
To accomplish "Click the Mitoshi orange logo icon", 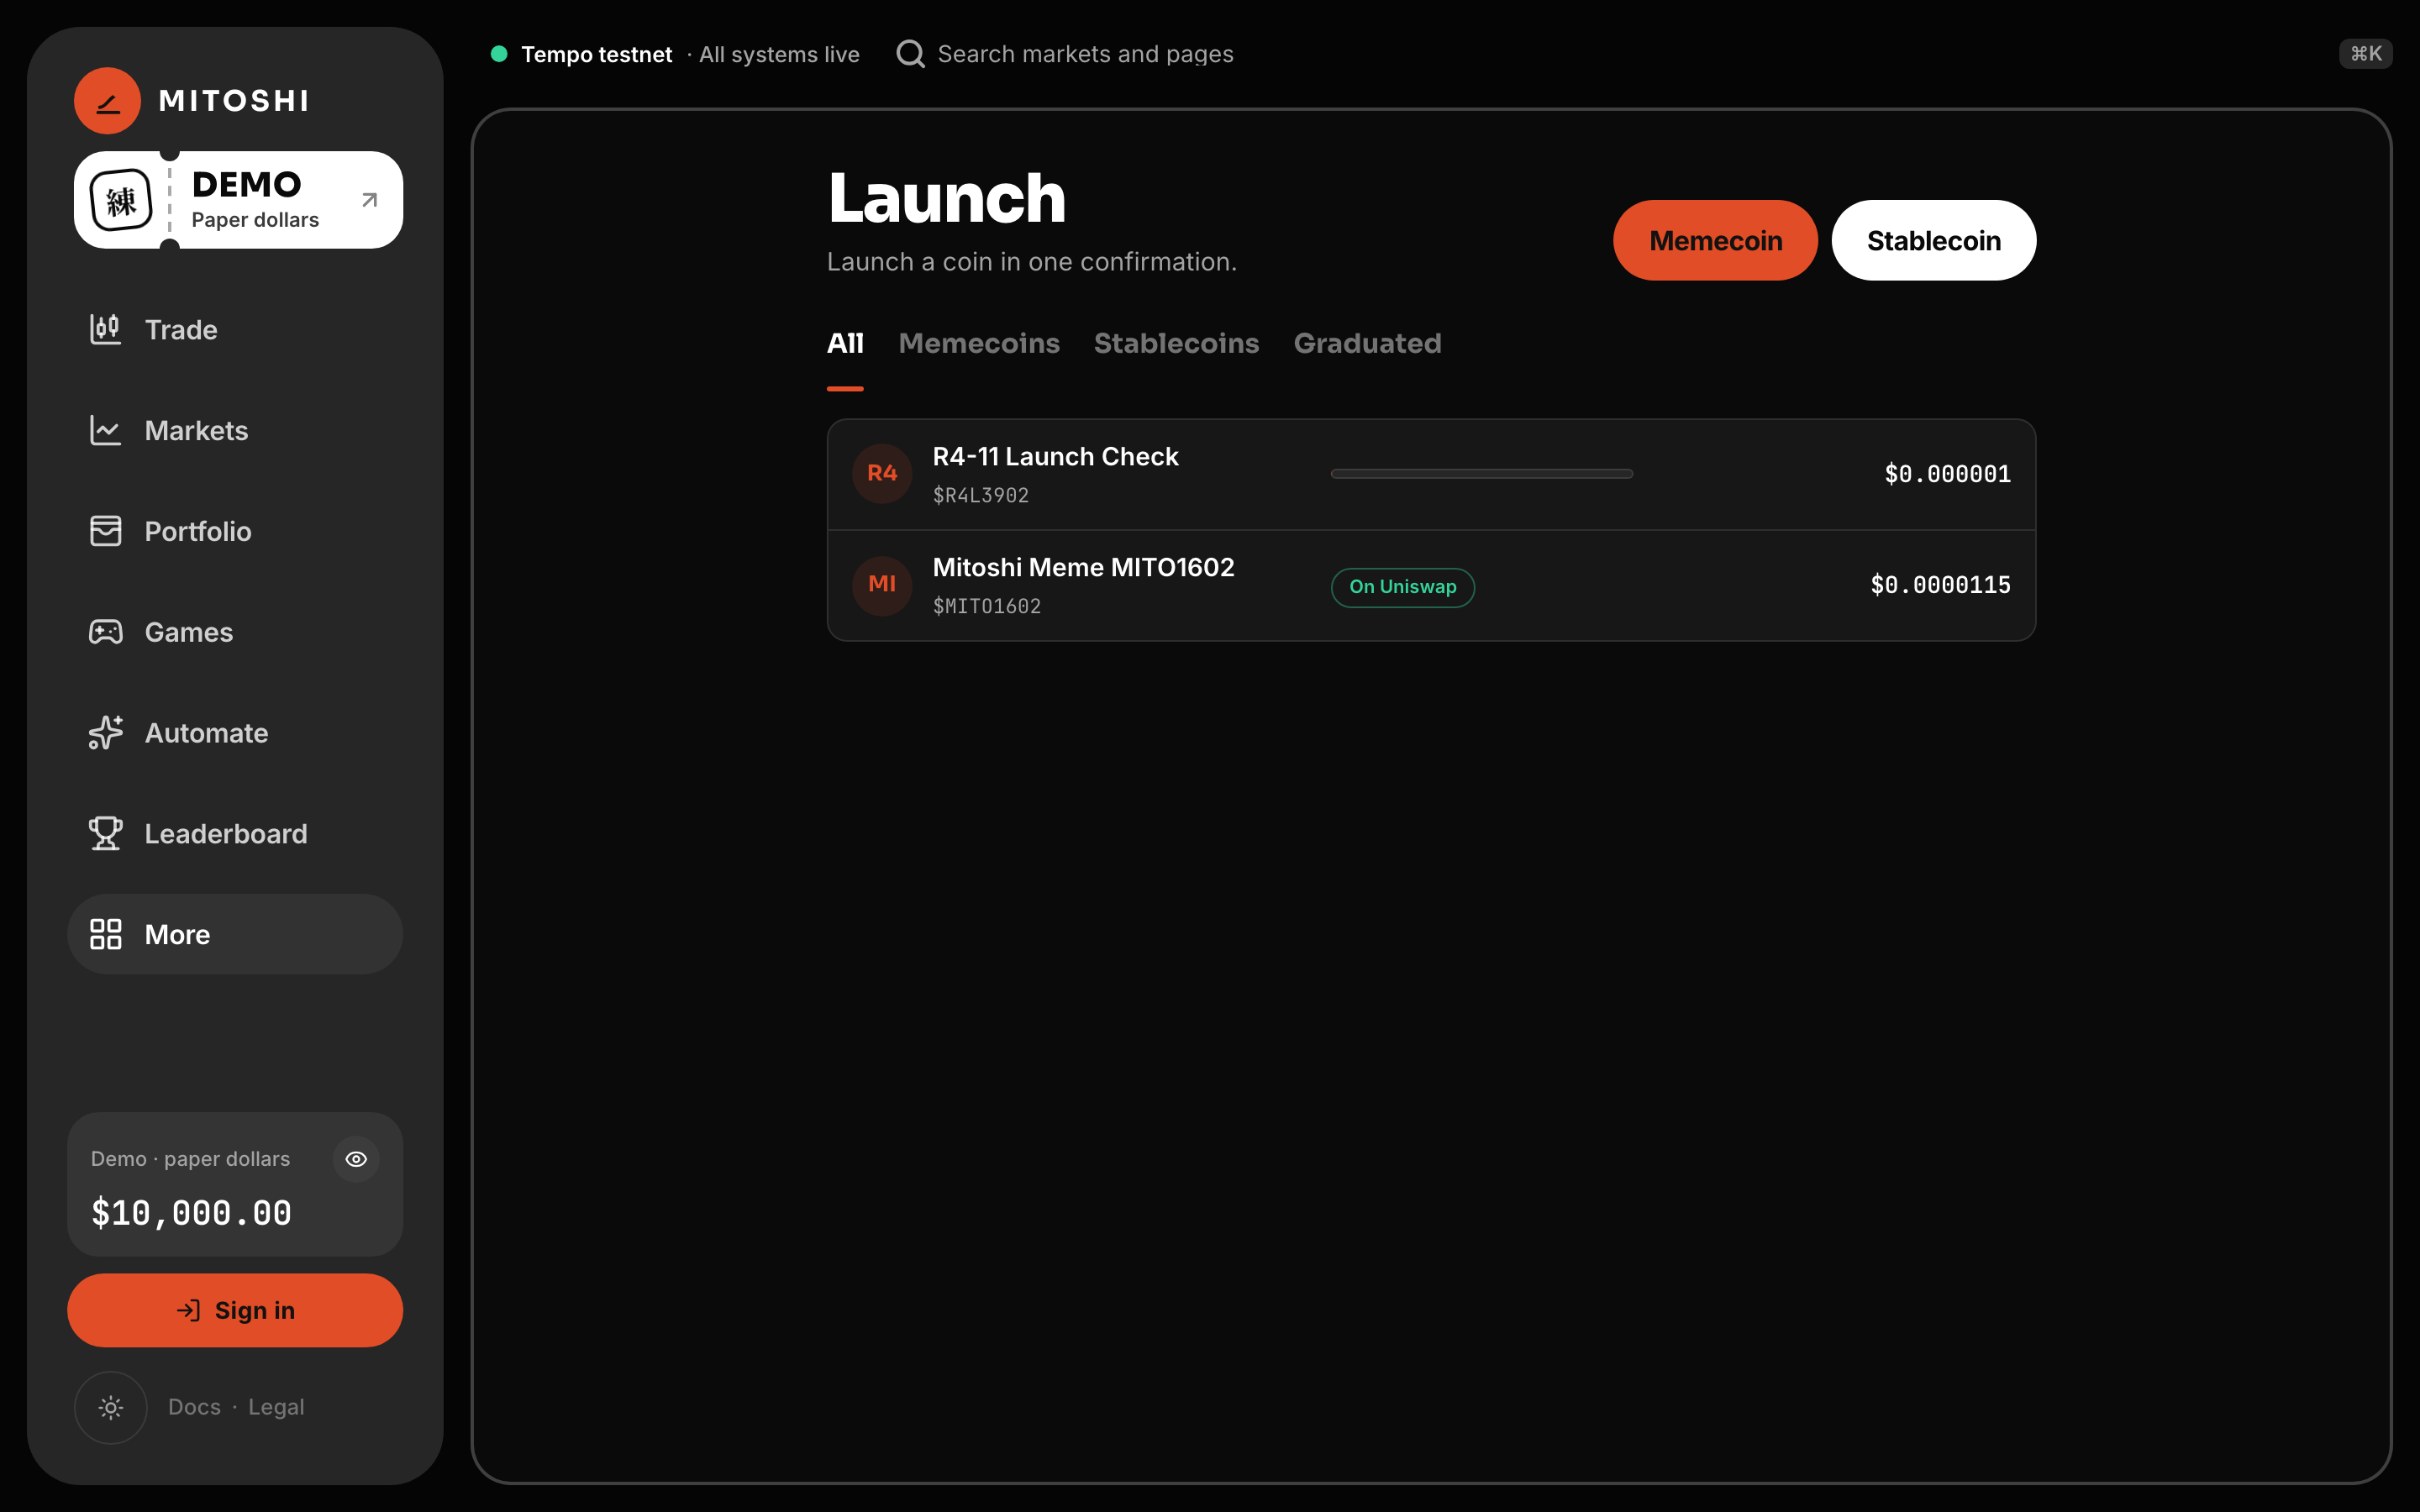I will 107,101.
